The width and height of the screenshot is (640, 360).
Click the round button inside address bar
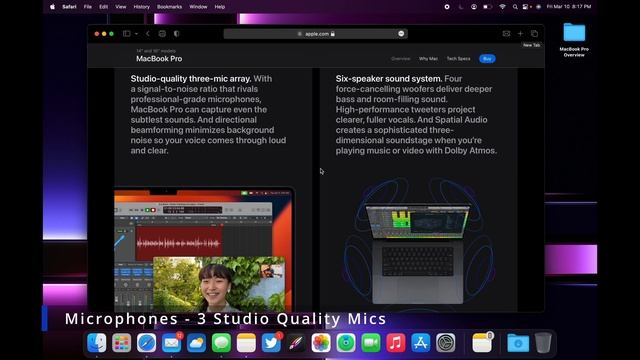[401, 34]
